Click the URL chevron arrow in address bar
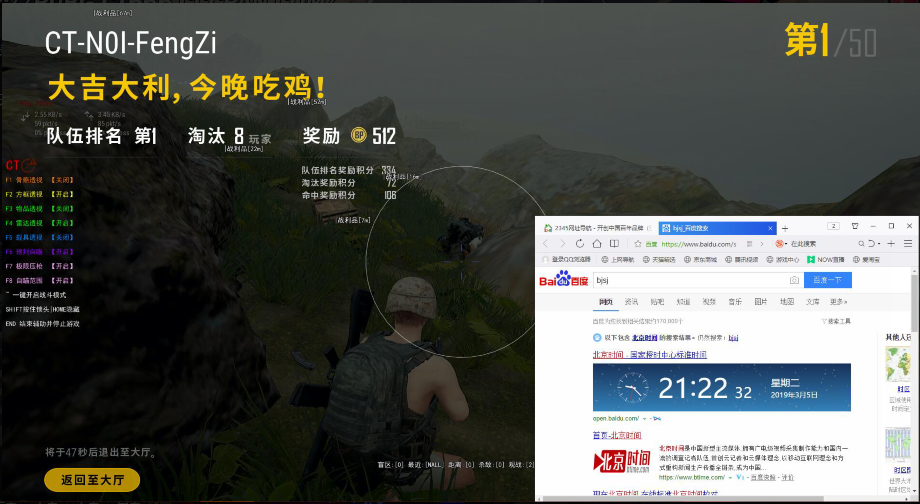 762,243
